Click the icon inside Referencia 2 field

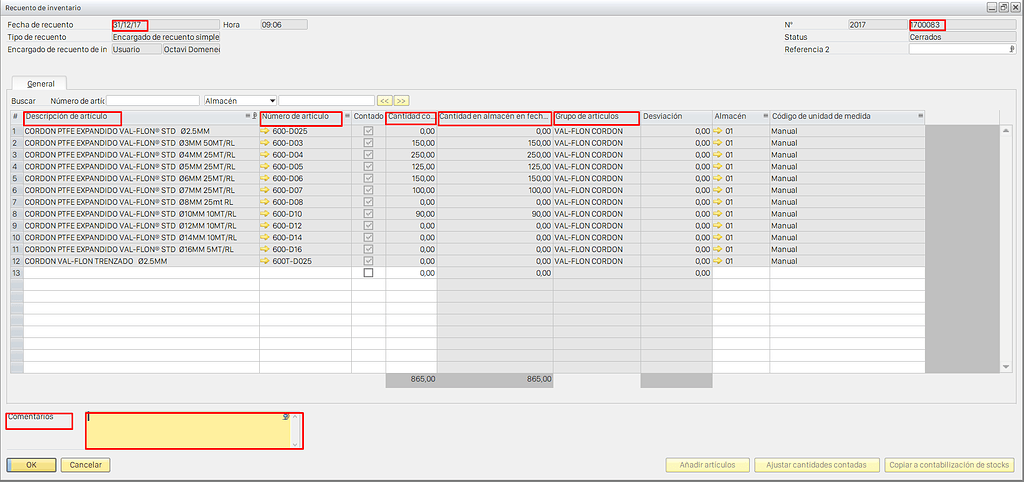pyautogui.click(x=1011, y=49)
